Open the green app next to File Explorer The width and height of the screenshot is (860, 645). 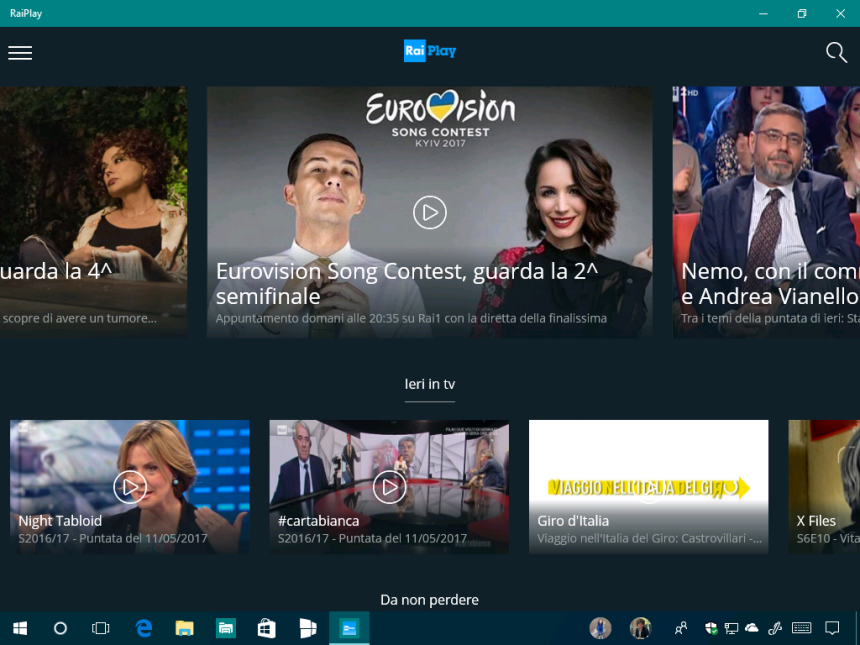pyautogui.click(x=225, y=628)
